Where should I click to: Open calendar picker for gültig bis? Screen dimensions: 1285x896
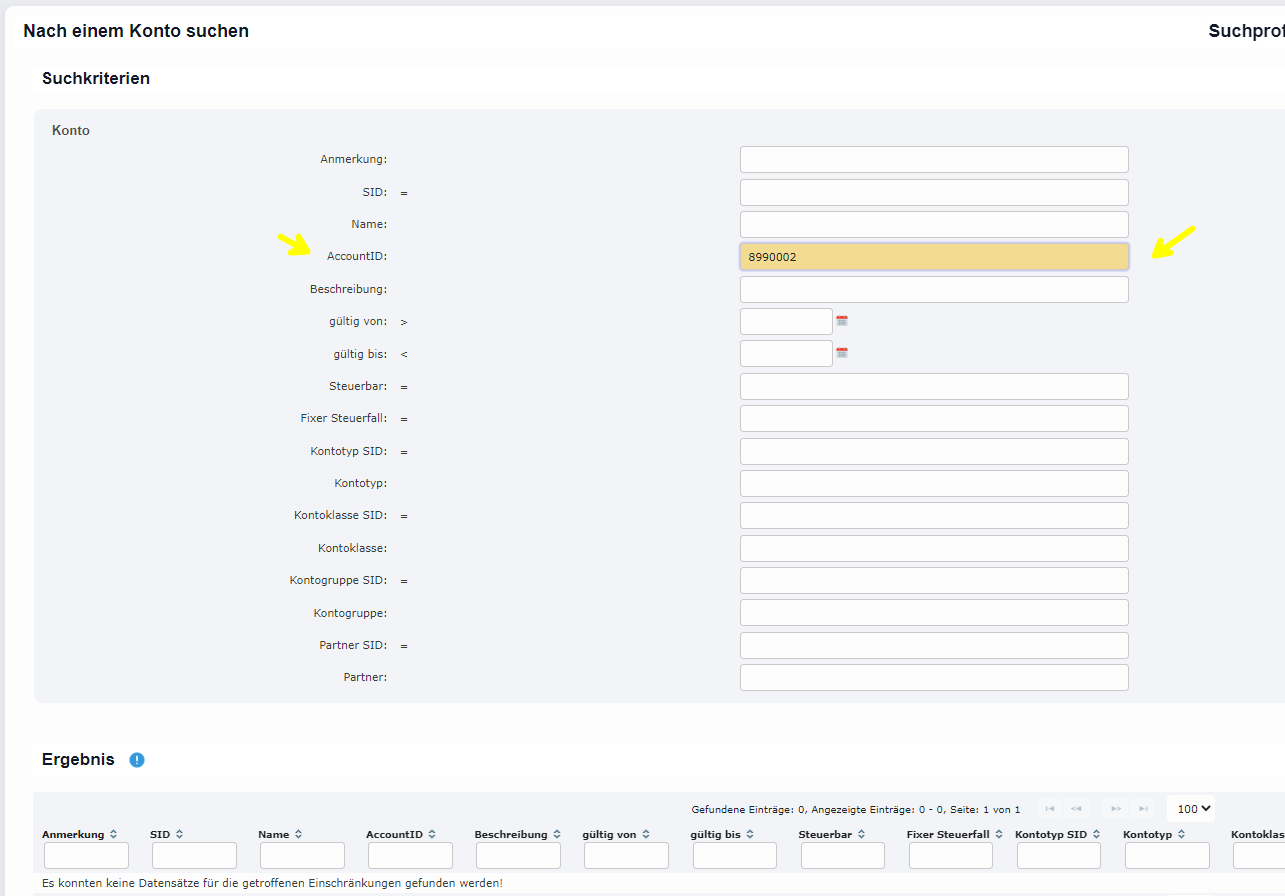tap(842, 353)
